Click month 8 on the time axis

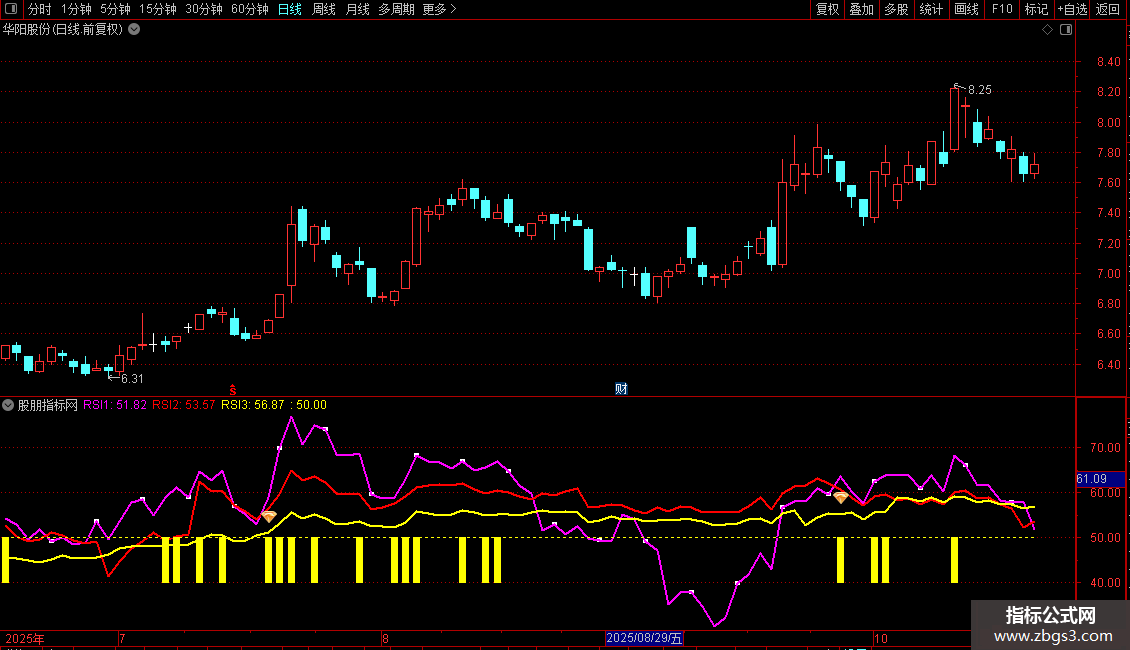click(x=386, y=638)
